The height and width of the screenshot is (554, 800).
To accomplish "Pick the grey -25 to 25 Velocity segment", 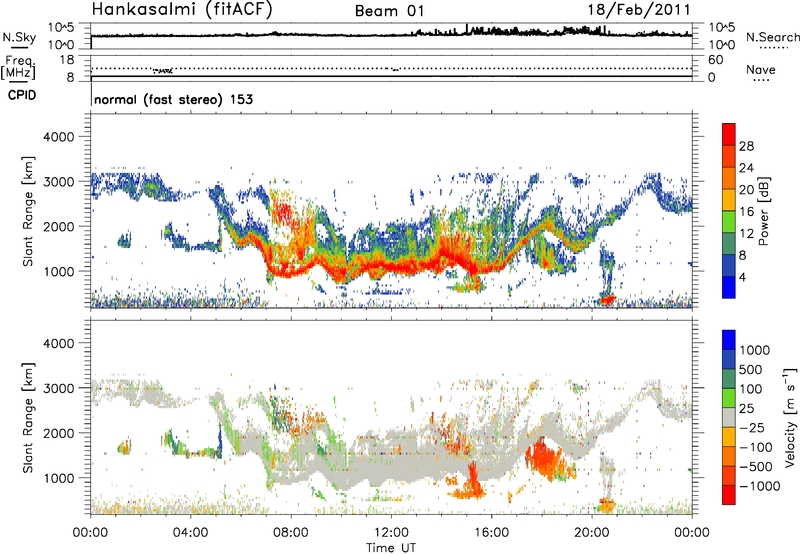I will pyautogui.click(x=729, y=417).
